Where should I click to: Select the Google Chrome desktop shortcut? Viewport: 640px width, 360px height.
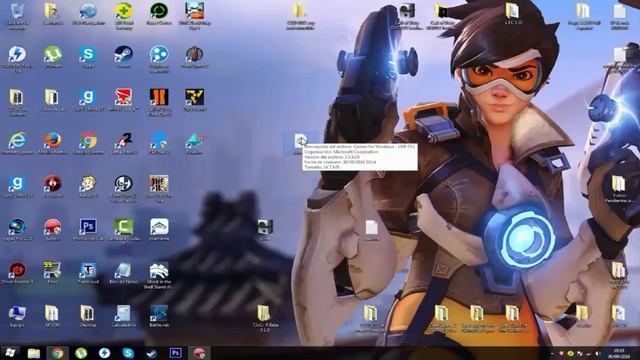pos(88,143)
